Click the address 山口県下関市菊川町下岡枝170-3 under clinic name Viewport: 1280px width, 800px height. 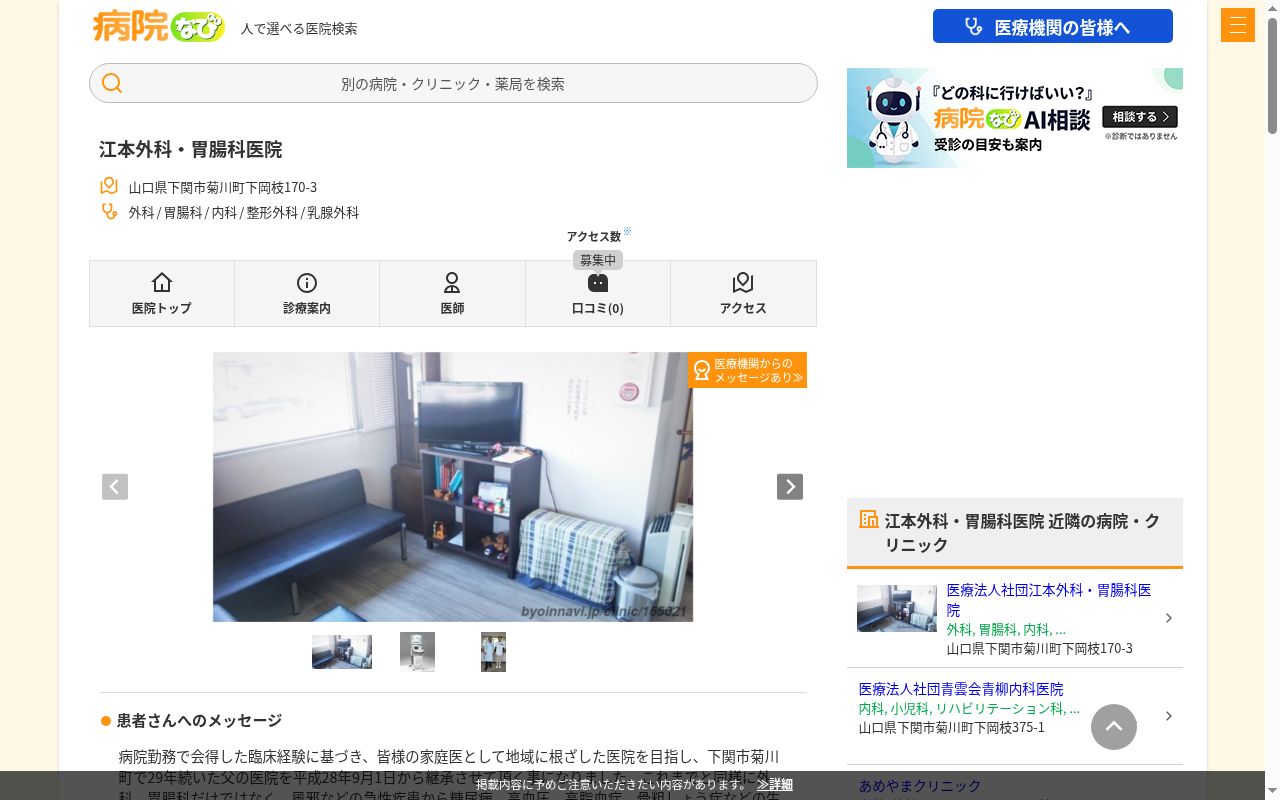[223, 187]
